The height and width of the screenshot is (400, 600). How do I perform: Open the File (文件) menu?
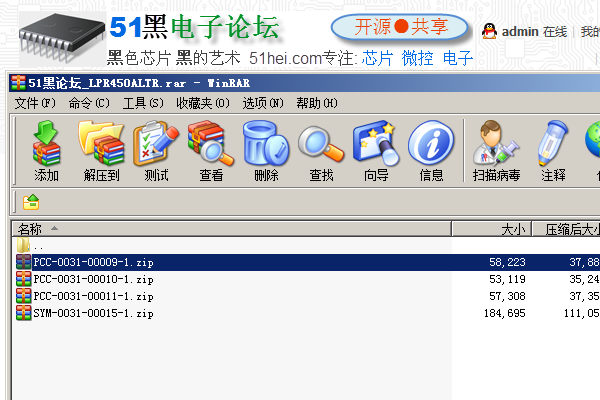tap(35, 103)
